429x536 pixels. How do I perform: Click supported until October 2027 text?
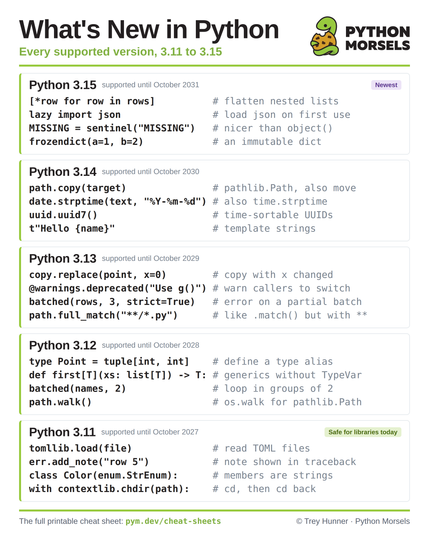pyautogui.click(x=150, y=432)
